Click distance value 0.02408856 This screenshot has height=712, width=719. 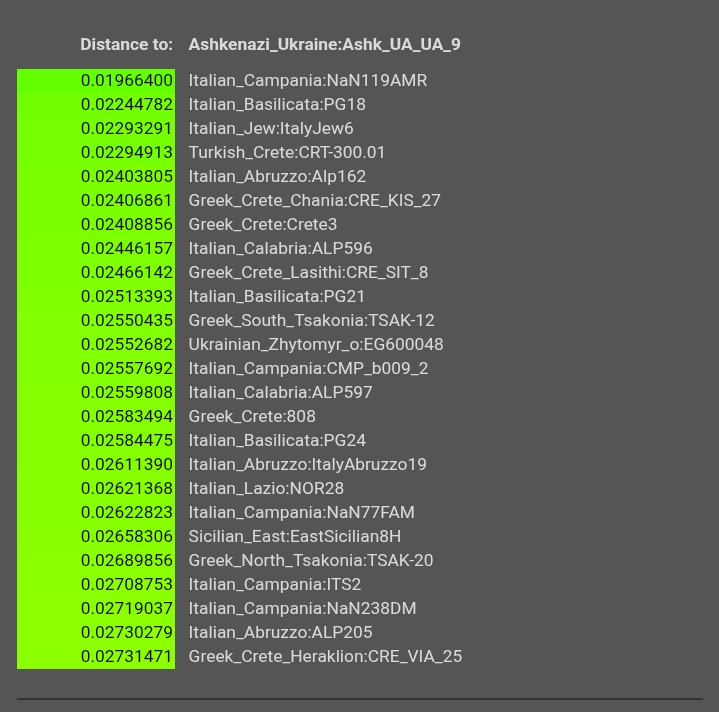pos(127,224)
